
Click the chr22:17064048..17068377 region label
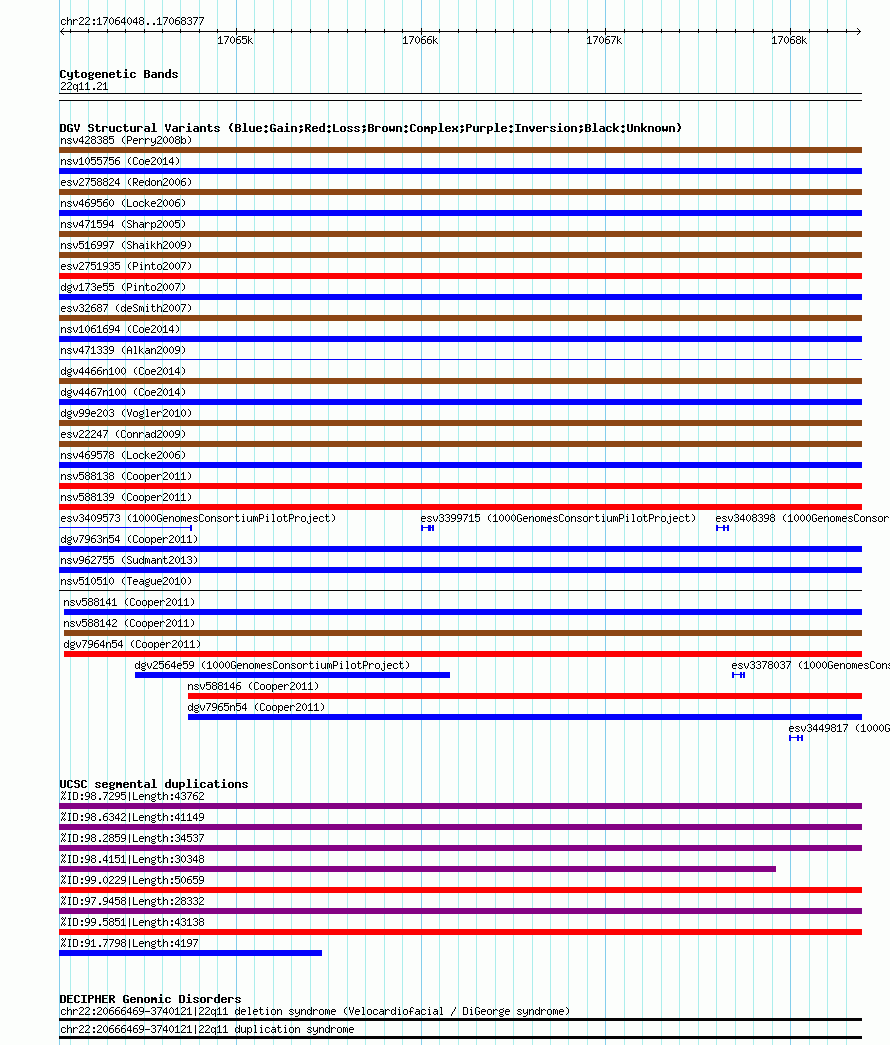132,21
